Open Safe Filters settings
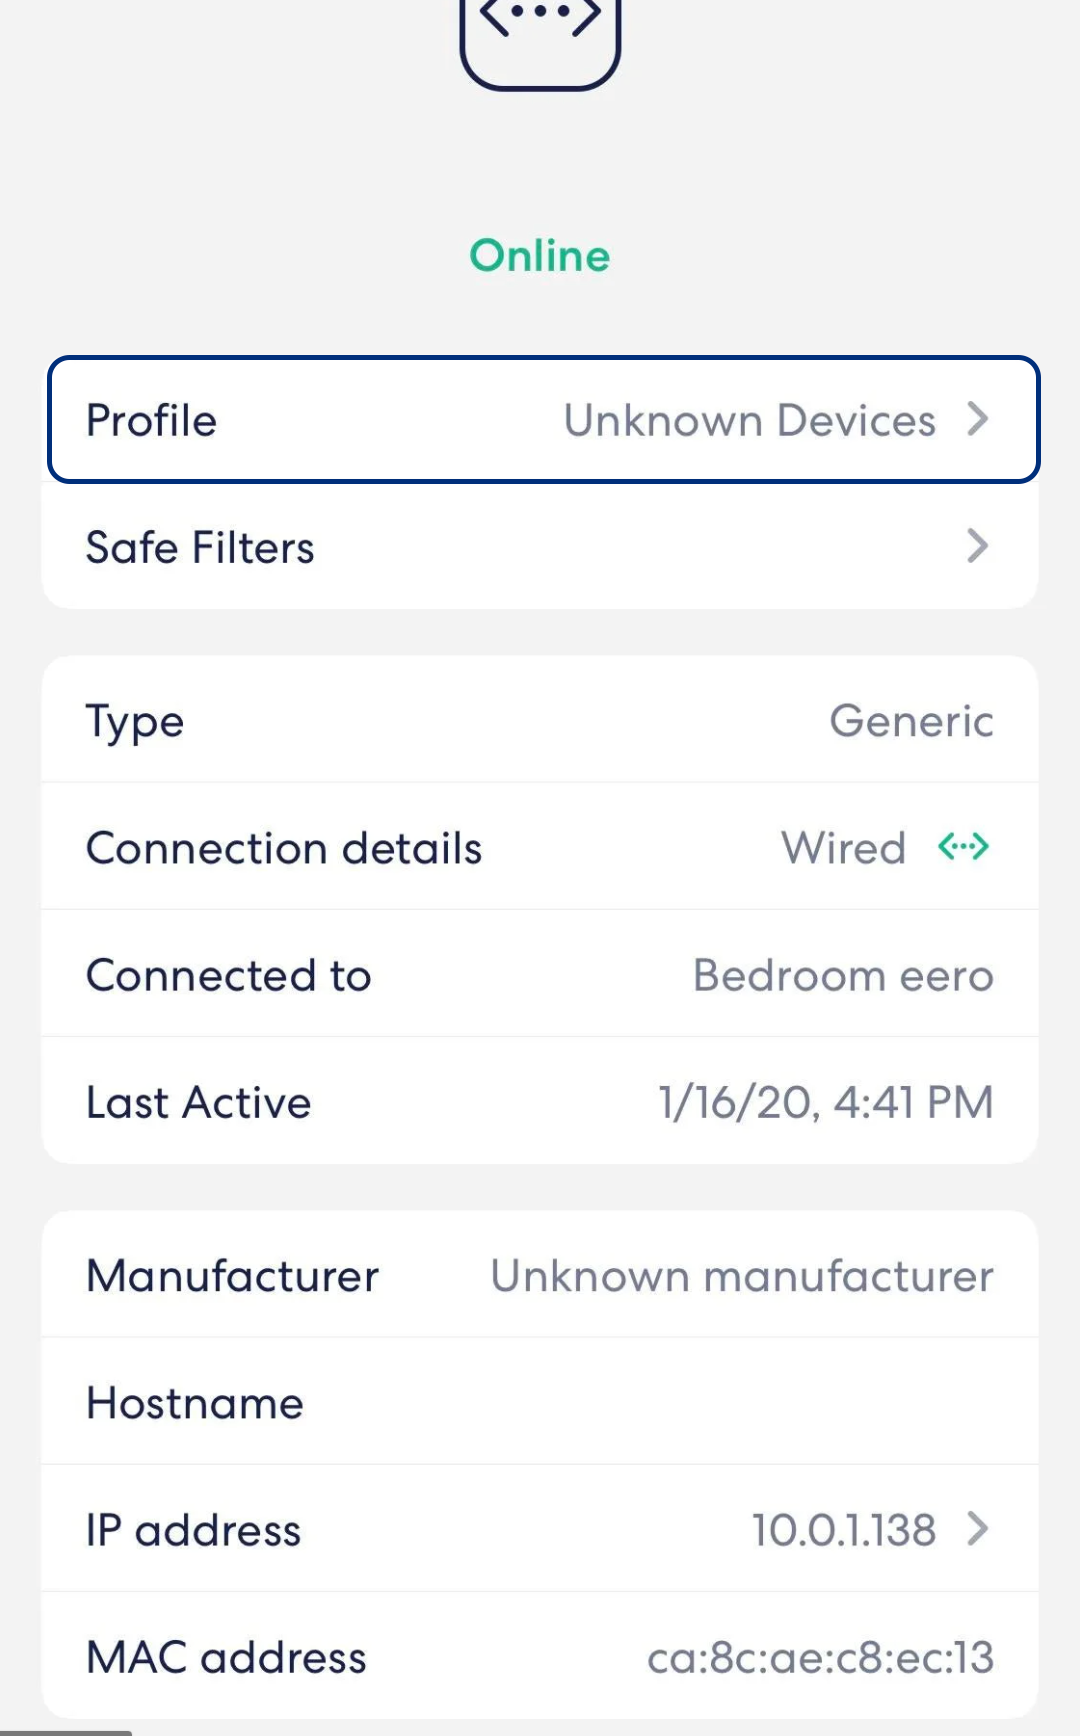 (540, 547)
